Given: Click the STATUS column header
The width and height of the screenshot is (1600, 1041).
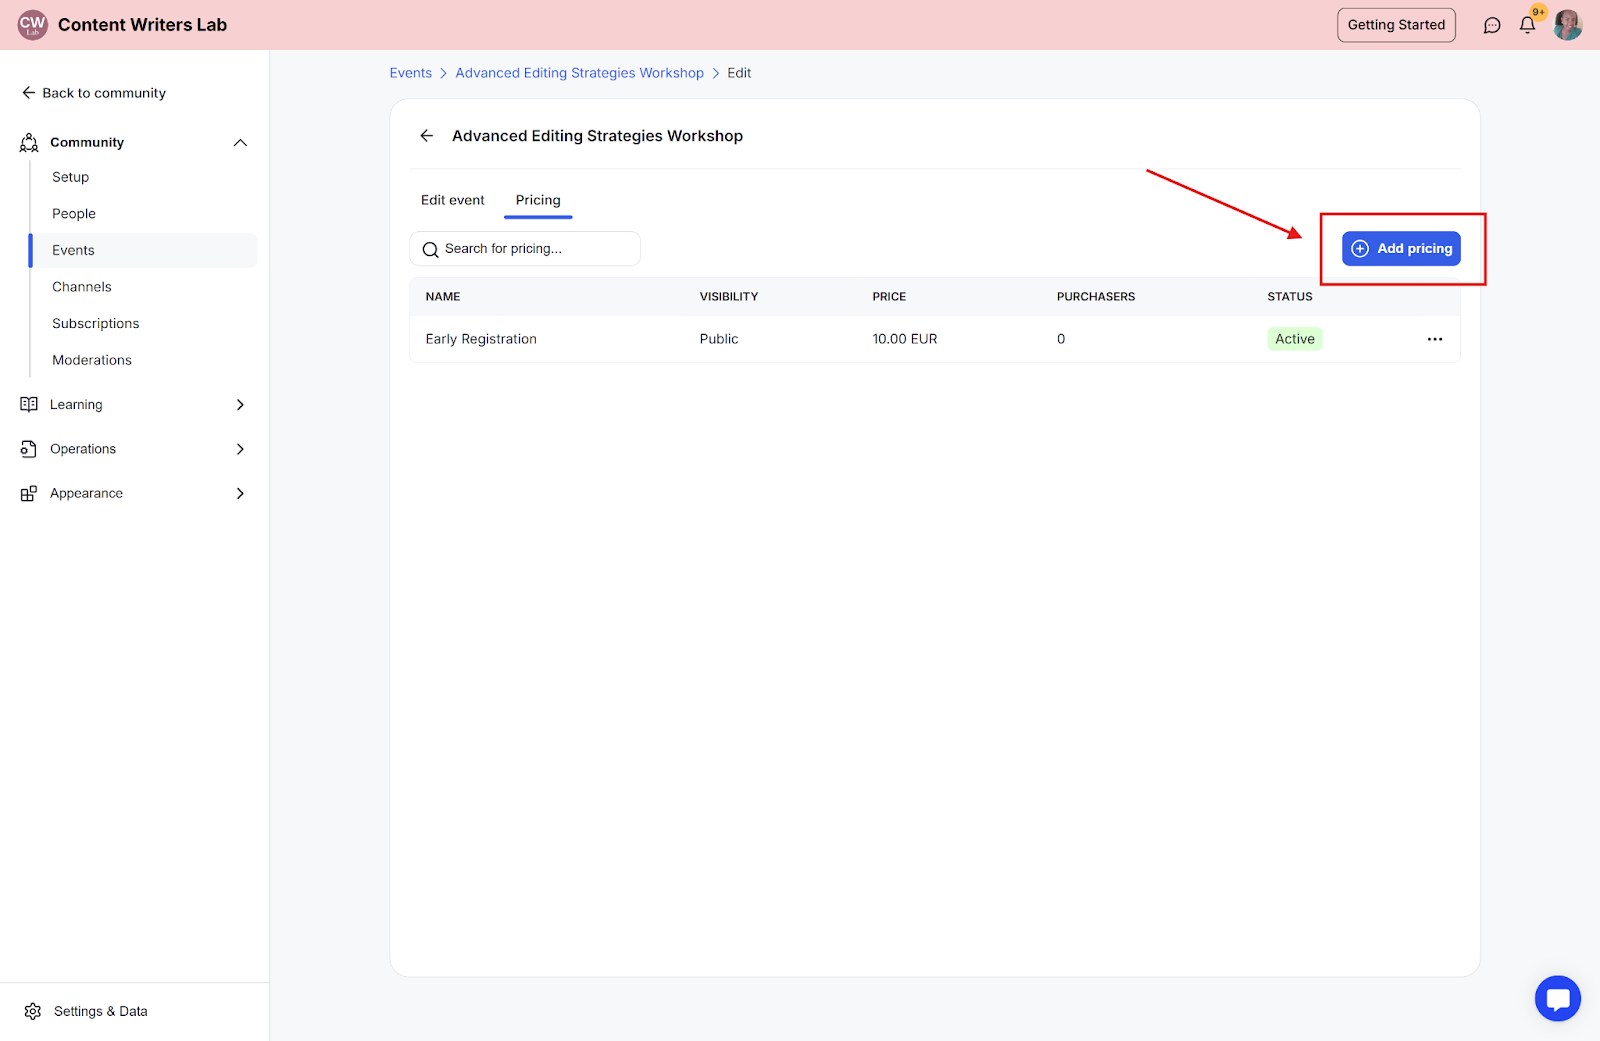Looking at the screenshot, I should (x=1290, y=297).
